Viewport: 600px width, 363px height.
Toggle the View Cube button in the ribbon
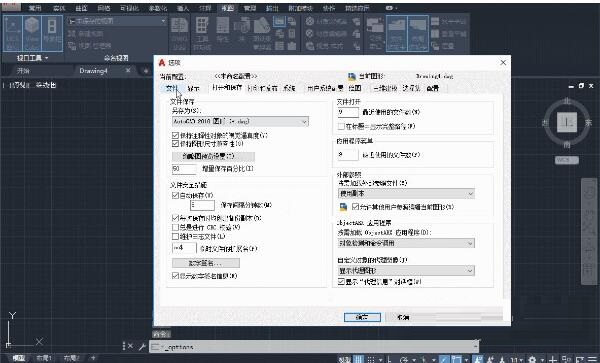click(32, 33)
